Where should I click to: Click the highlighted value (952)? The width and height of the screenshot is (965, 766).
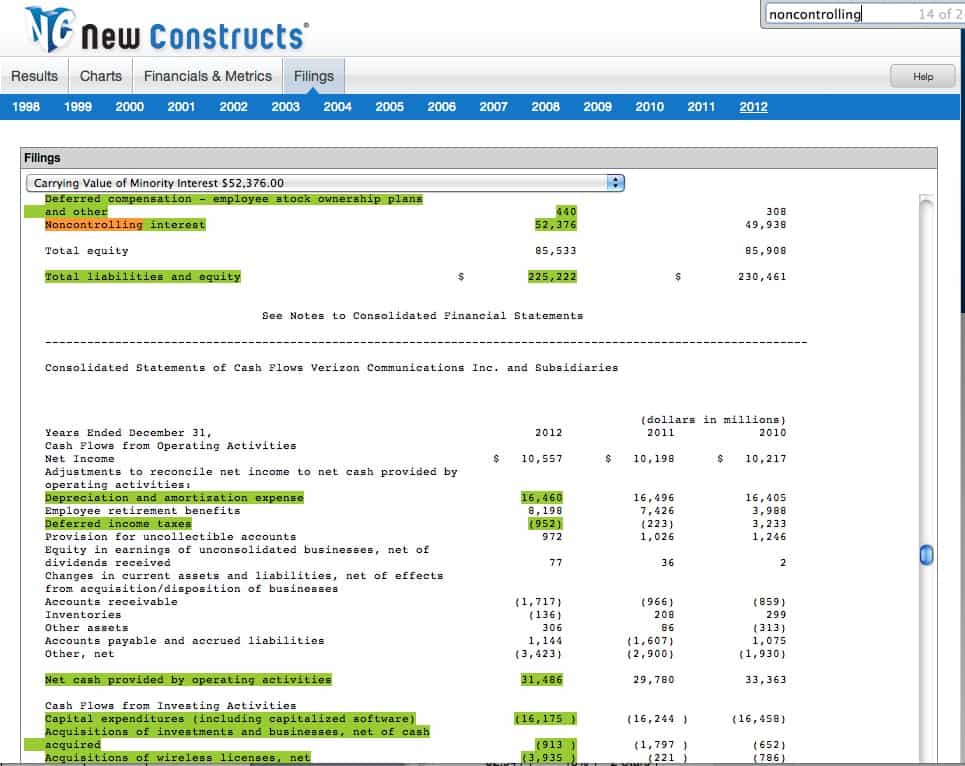[545, 524]
